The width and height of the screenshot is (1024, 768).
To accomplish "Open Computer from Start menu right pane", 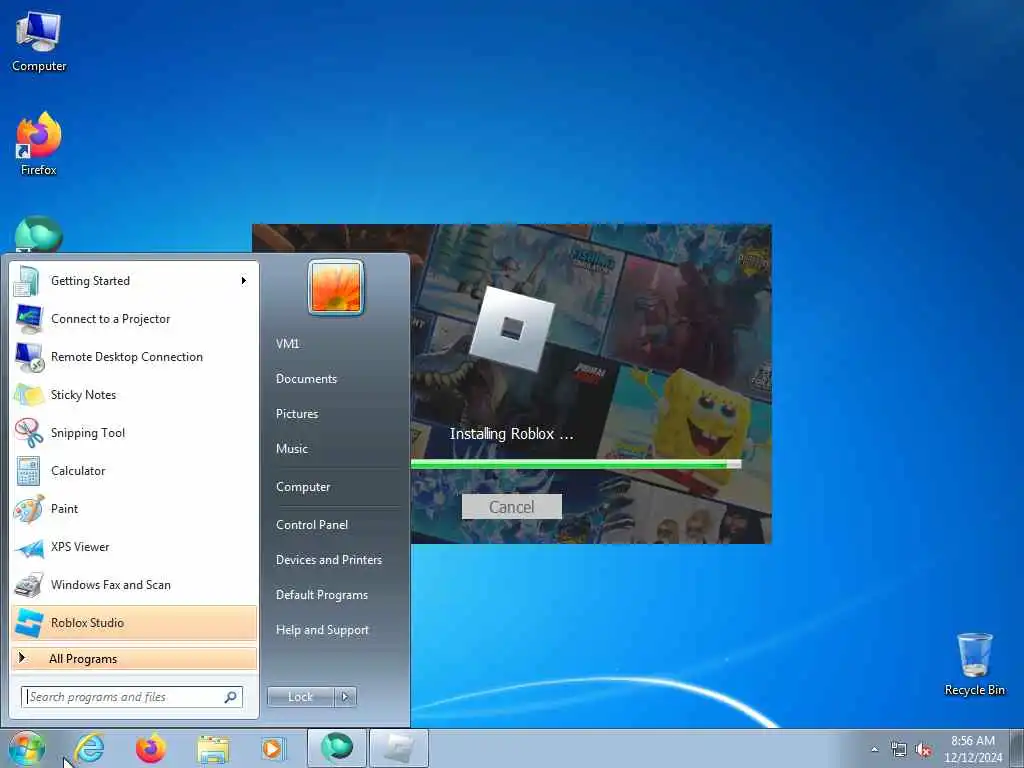I will 303,487.
